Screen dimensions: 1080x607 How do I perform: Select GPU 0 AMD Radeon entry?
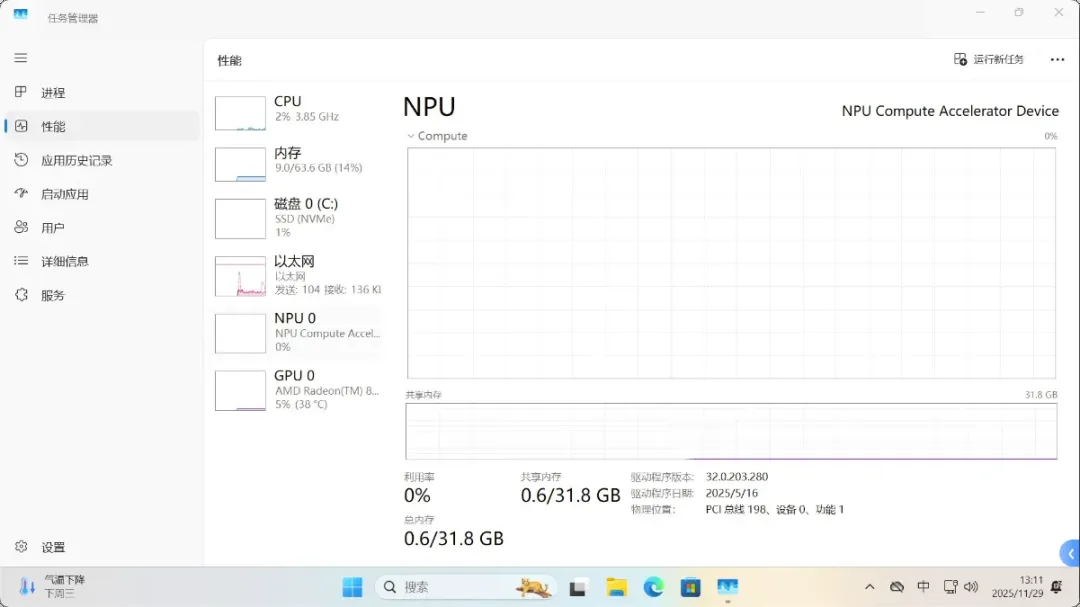pos(298,390)
